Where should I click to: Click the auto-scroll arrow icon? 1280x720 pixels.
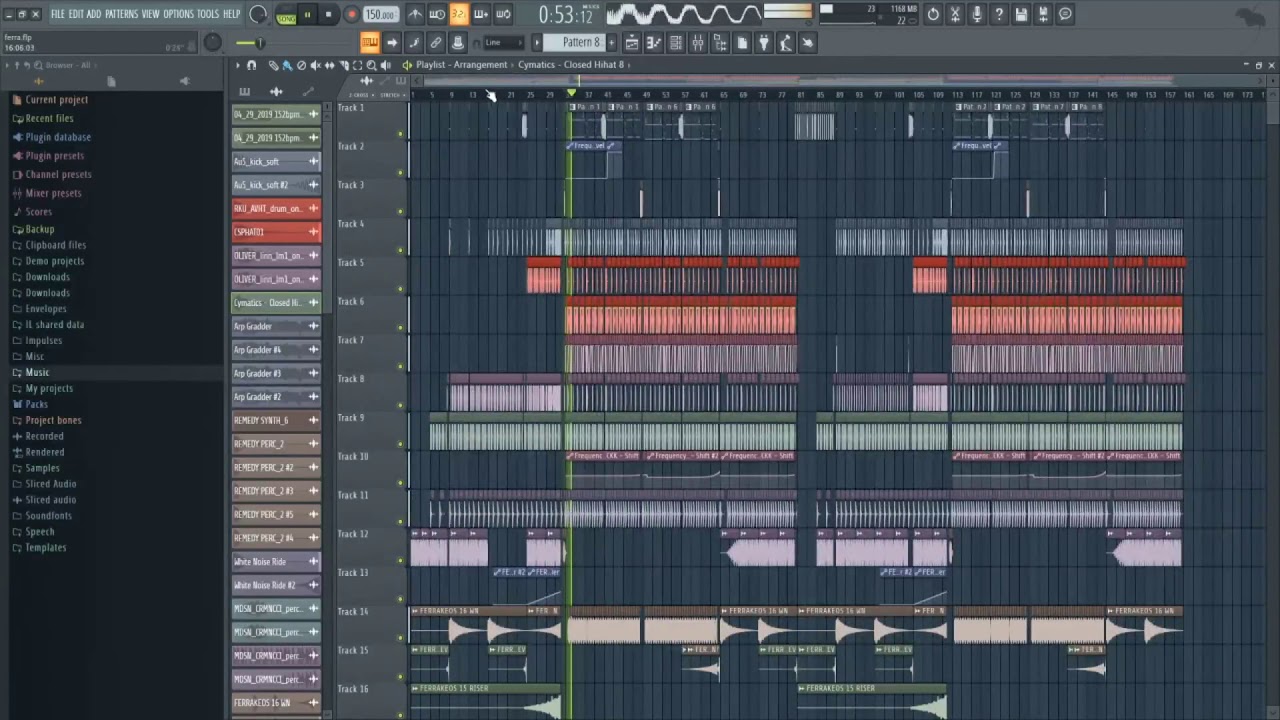click(x=391, y=42)
